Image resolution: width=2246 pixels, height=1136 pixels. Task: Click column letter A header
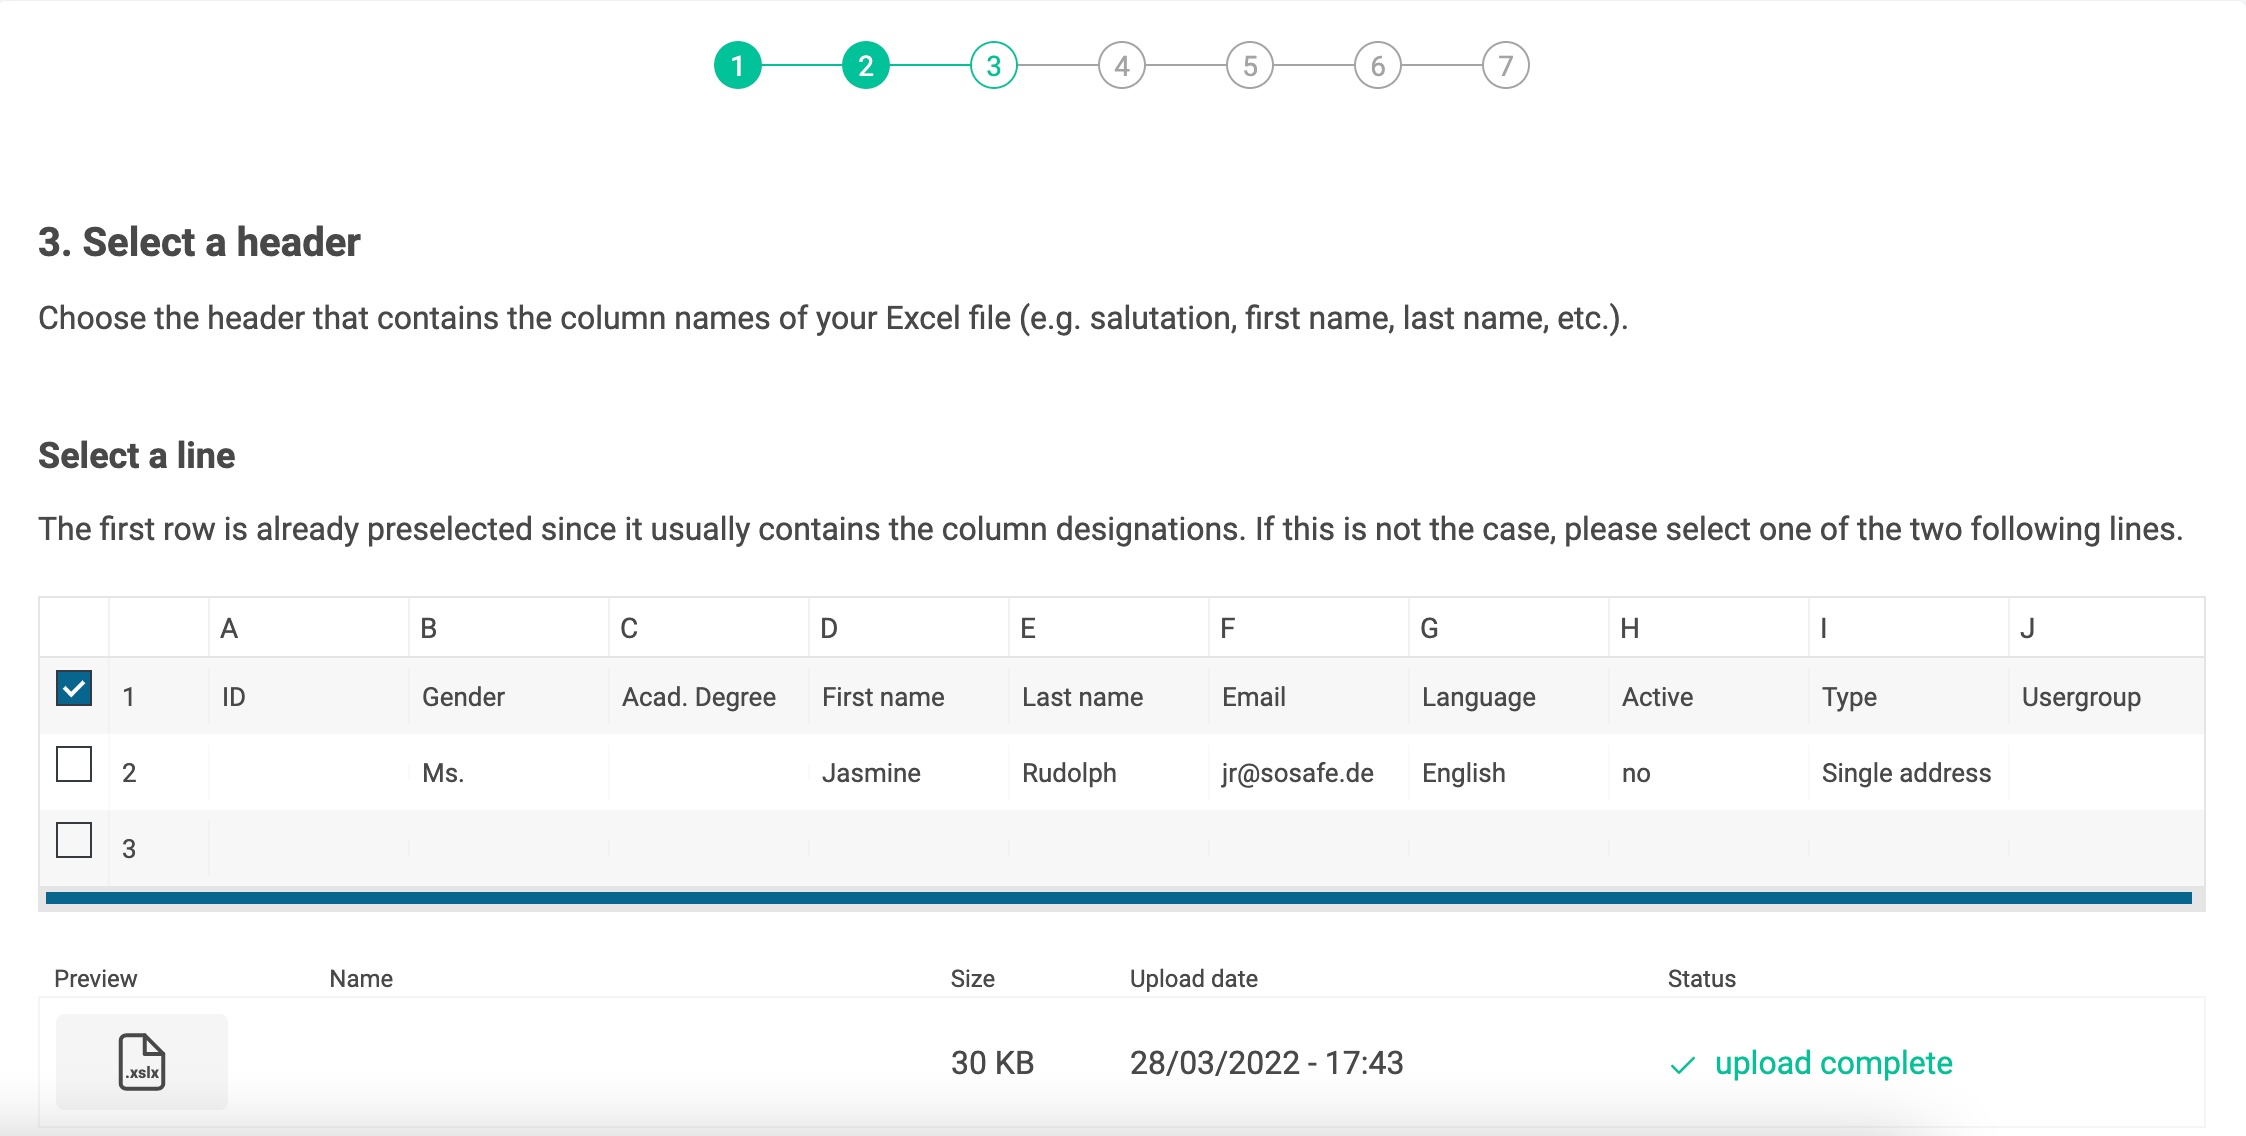point(229,628)
